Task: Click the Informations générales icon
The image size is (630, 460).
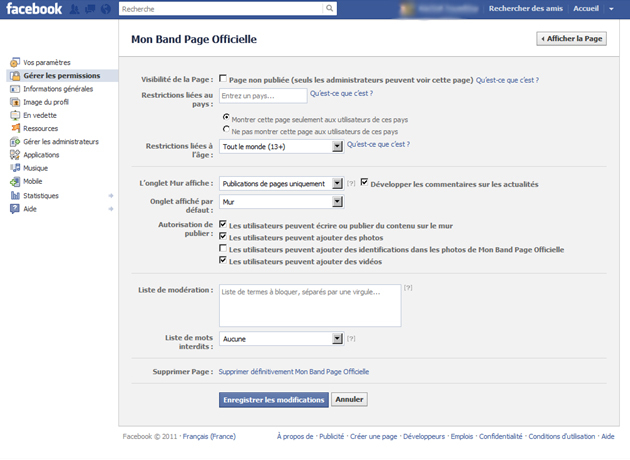Action: tap(15, 89)
